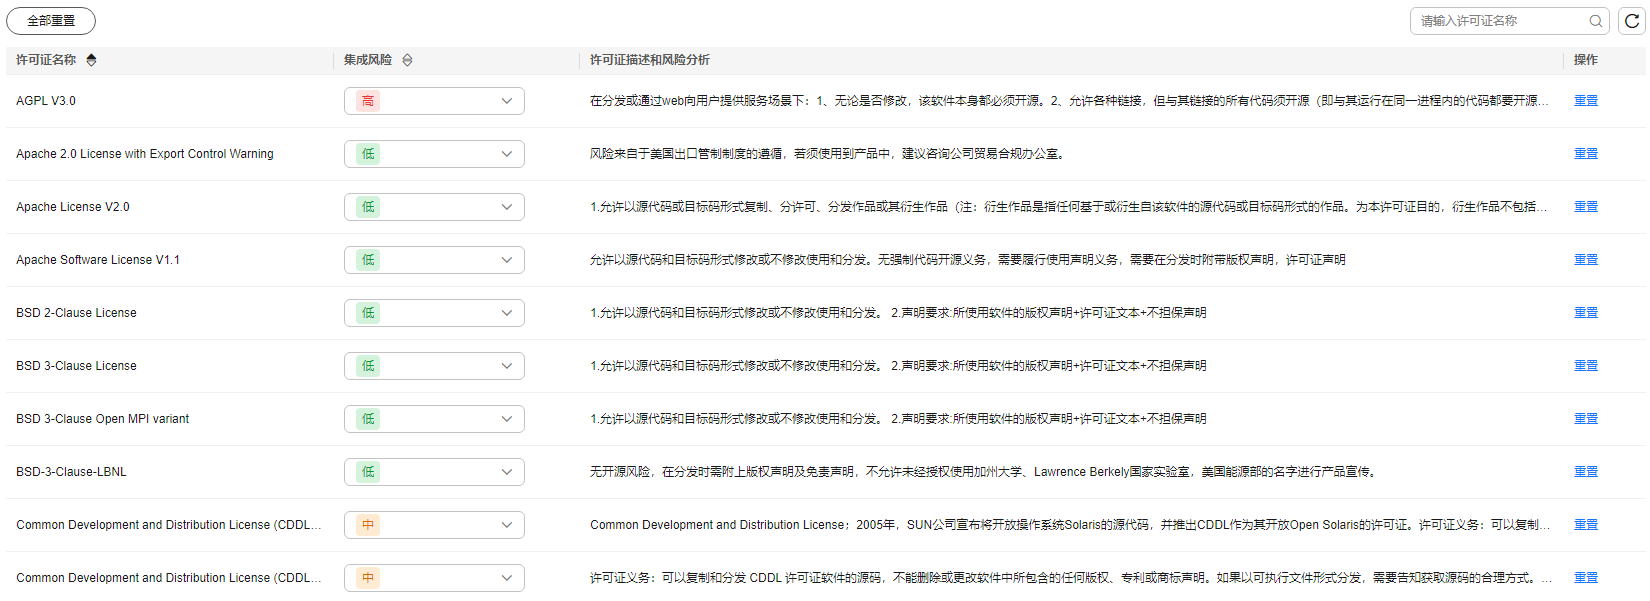Open risk dropdown for BSD-3-Clause-LBNL
1650x601 pixels.
tap(434, 472)
